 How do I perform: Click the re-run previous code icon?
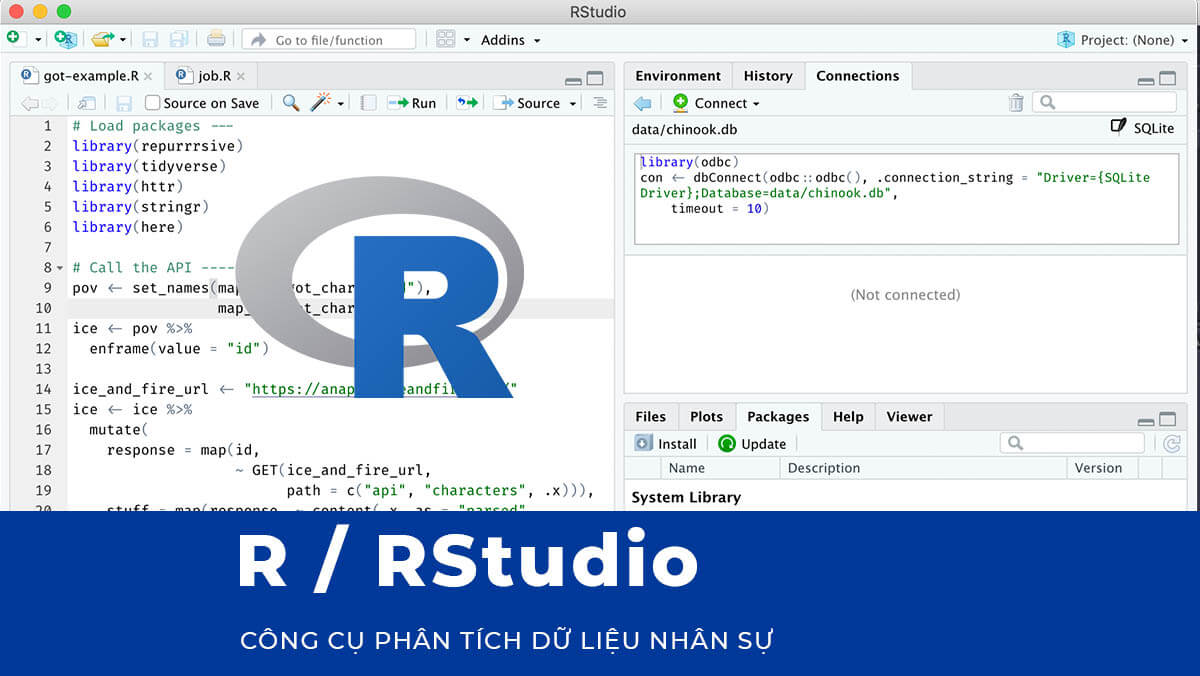click(464, 100)
